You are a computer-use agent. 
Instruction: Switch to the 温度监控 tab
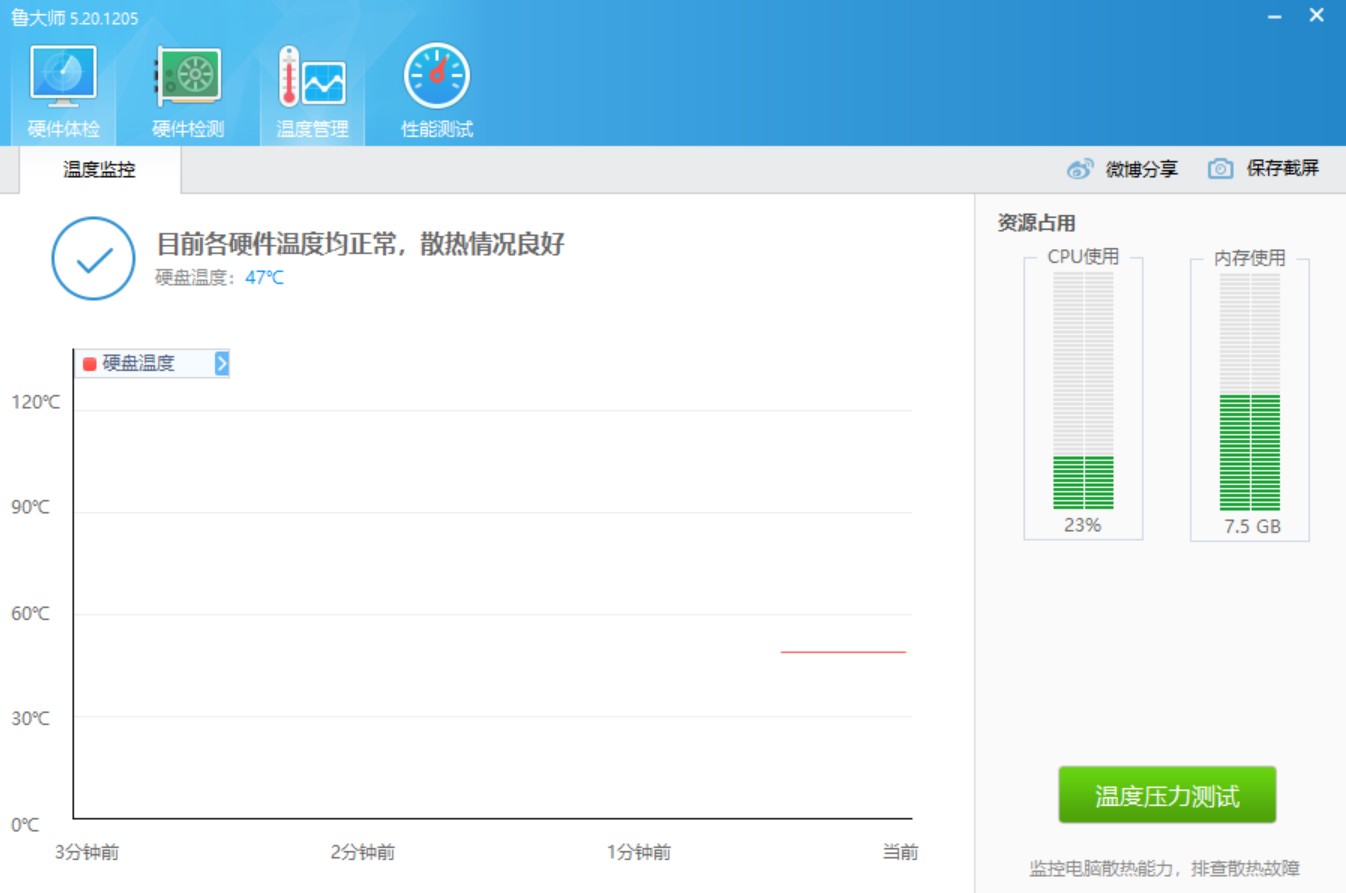pos(100,170)
